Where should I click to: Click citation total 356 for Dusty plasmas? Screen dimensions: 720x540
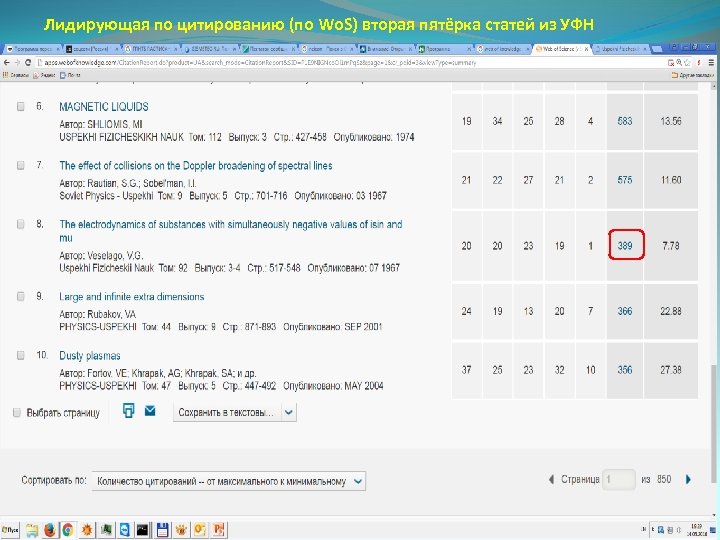[624, 370]
